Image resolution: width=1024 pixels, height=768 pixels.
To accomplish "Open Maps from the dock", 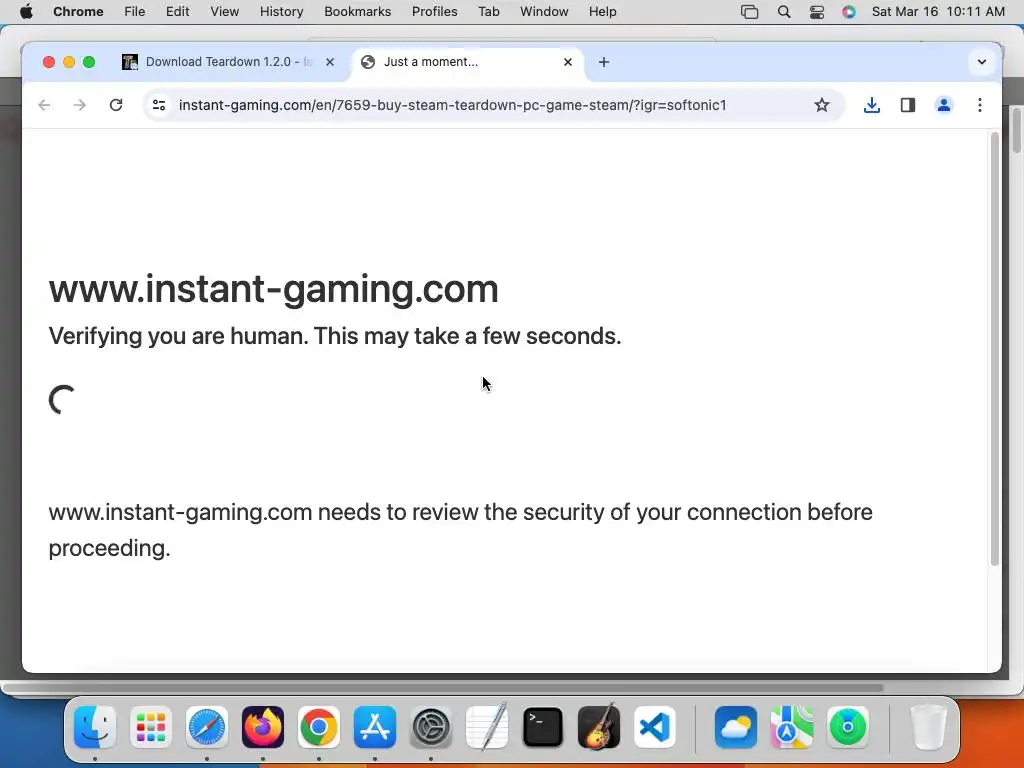I will click(x=792, y=727).
